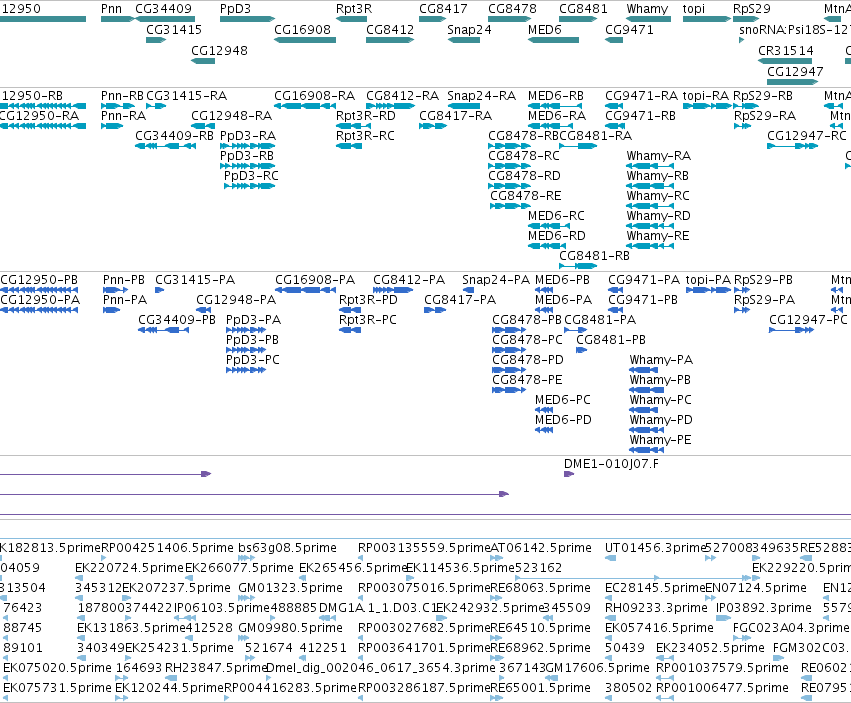Select the RH09233.3prime EST

coord(610,618)
